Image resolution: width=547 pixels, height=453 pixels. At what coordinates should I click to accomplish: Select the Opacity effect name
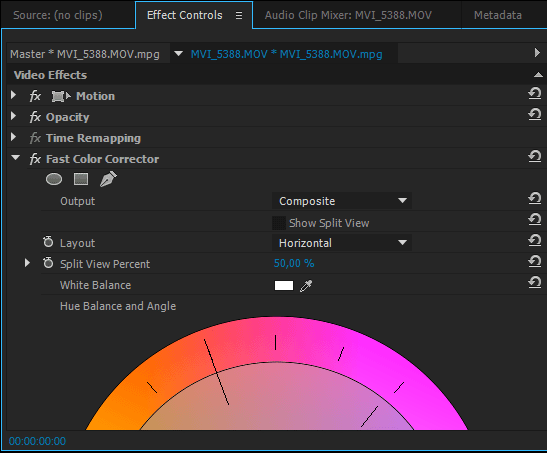click(x=68, y=117)
